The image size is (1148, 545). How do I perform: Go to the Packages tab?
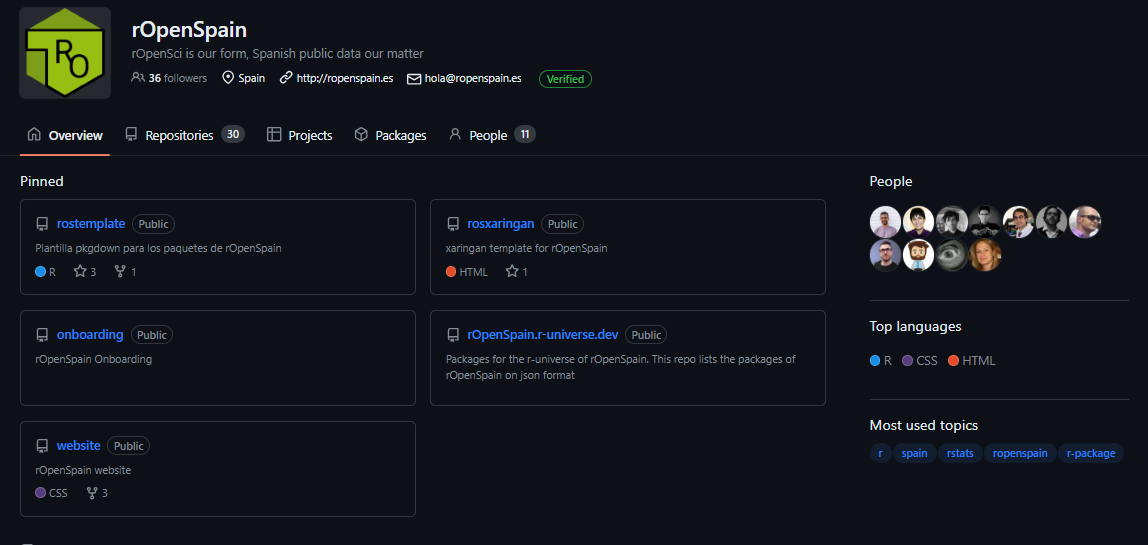390,135
